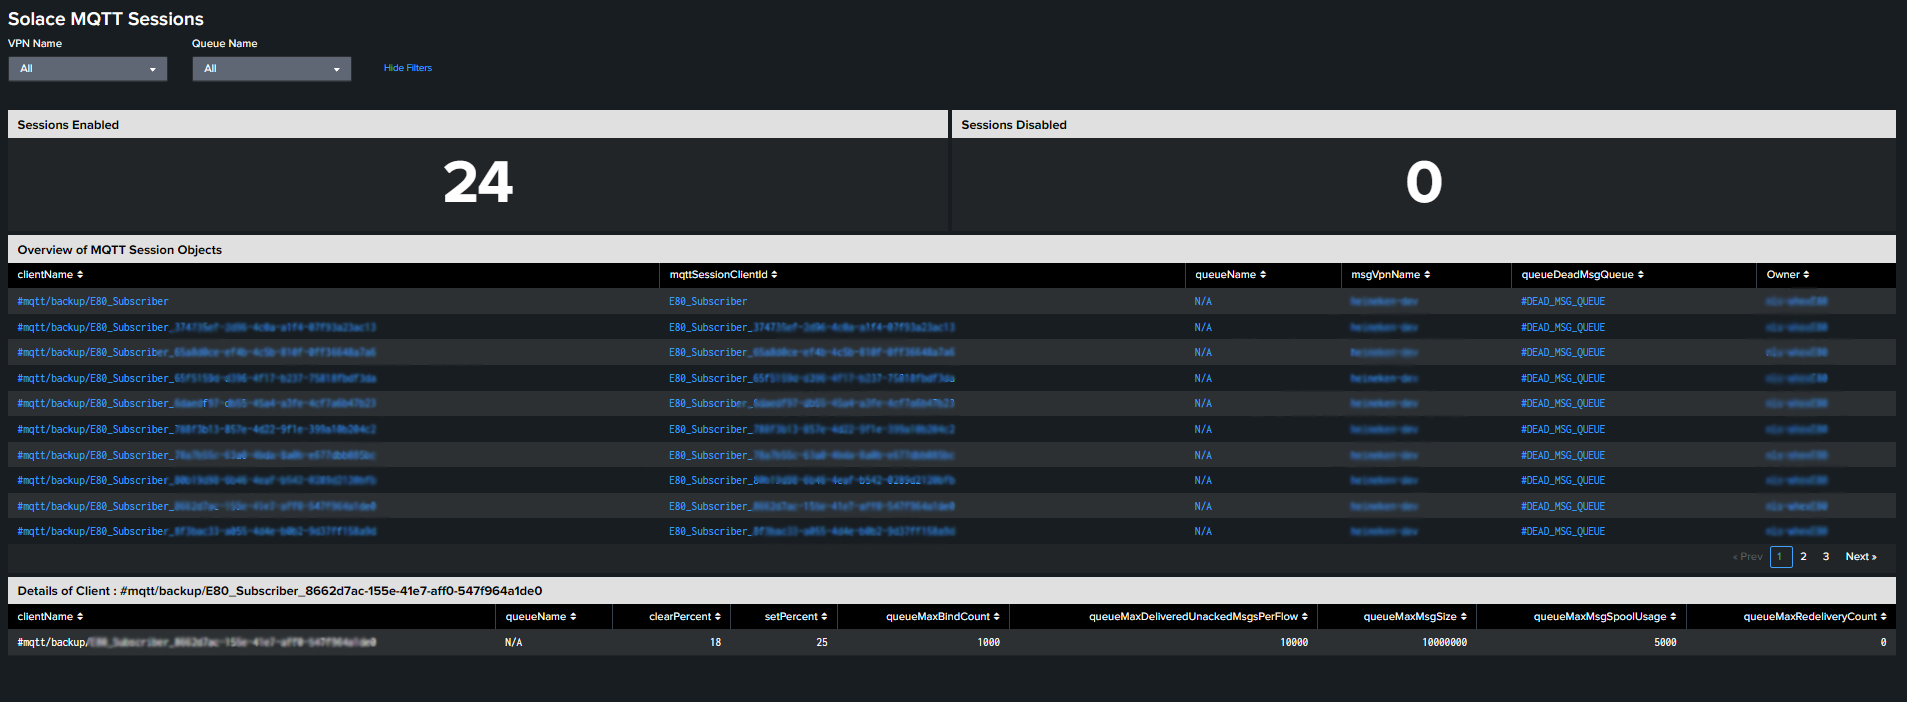Click queueMaxBindCount value 1000
Image resolution: width=1907 pixels, height=702 pixels.
click(988, 643)
